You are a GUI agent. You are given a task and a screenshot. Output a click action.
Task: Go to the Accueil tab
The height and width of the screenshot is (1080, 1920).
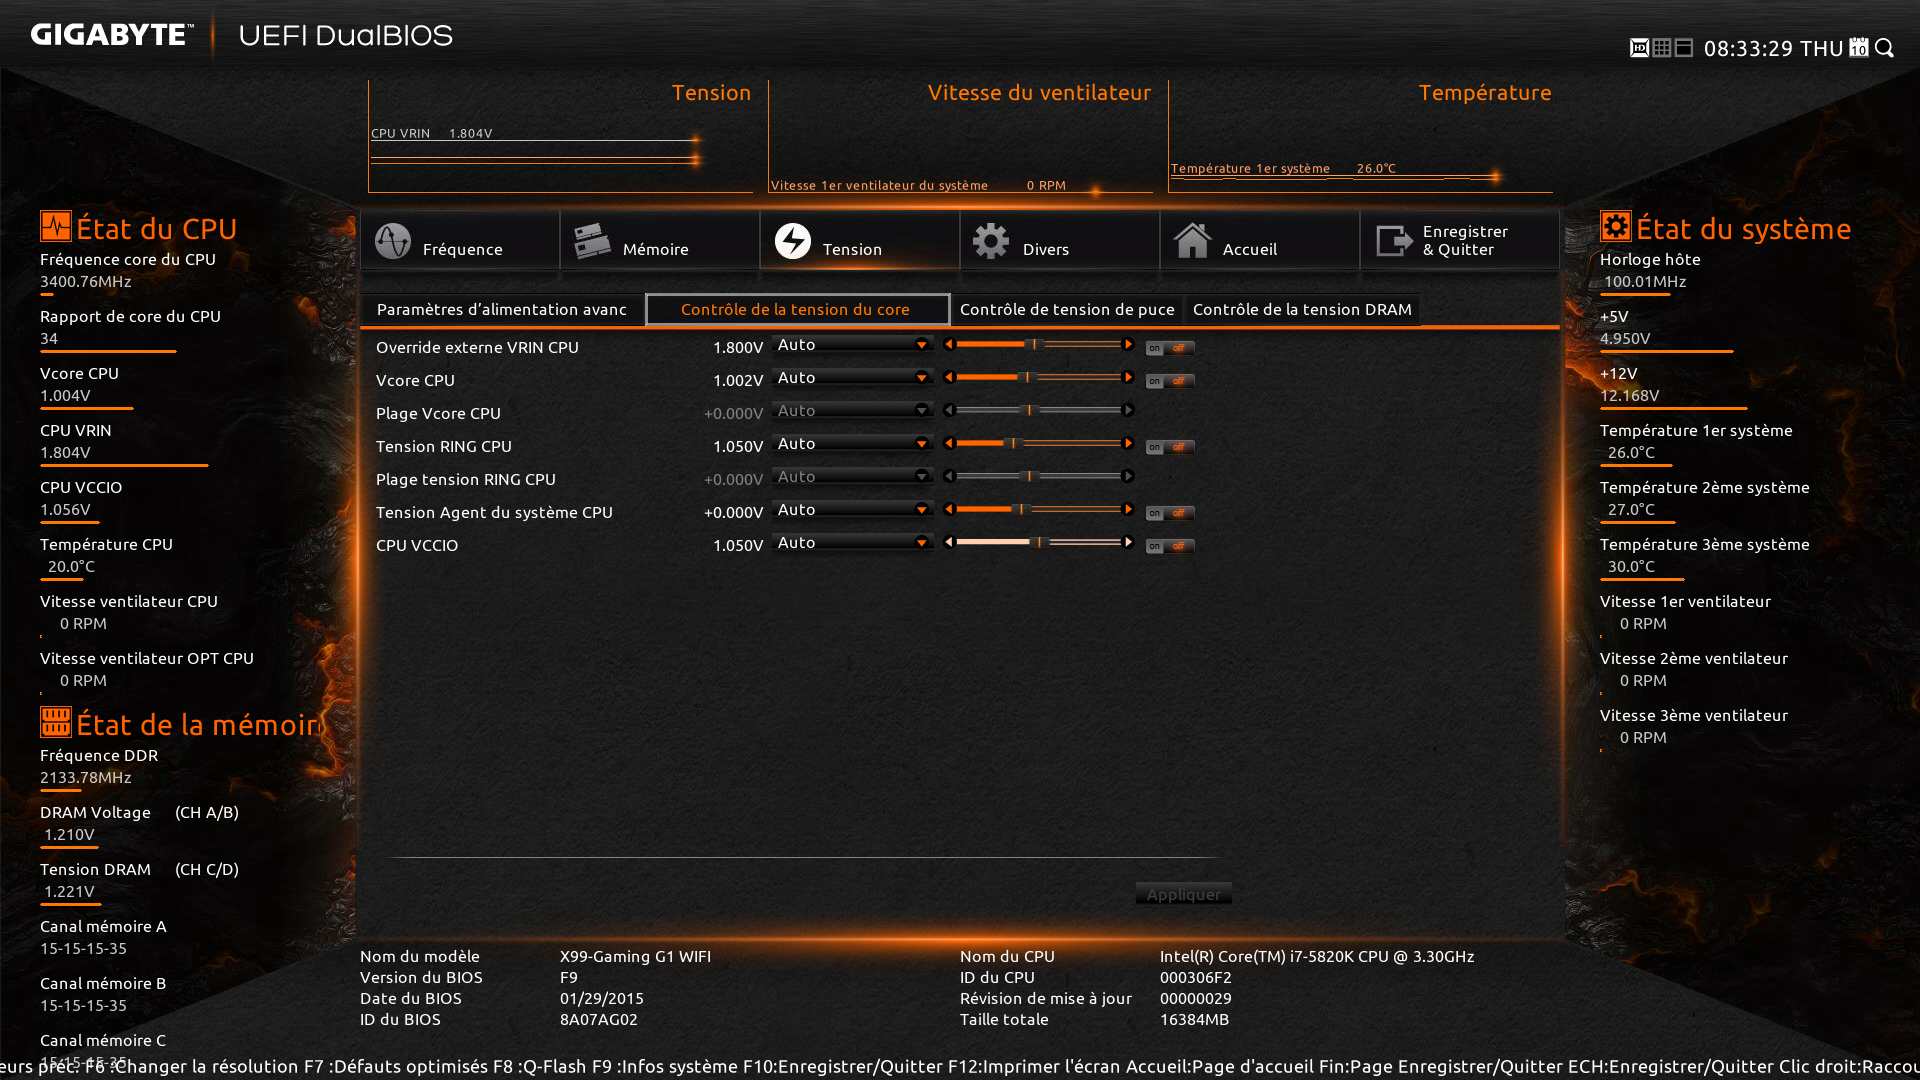(1260, 240)
